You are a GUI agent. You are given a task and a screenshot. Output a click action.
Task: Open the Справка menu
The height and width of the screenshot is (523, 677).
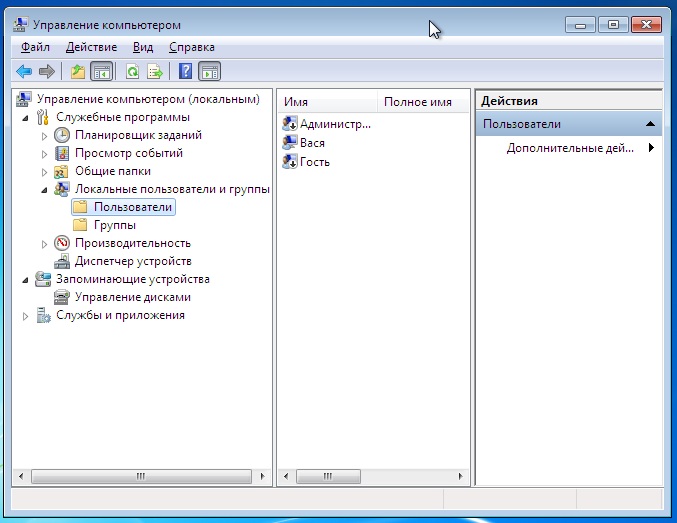[191, 47]
